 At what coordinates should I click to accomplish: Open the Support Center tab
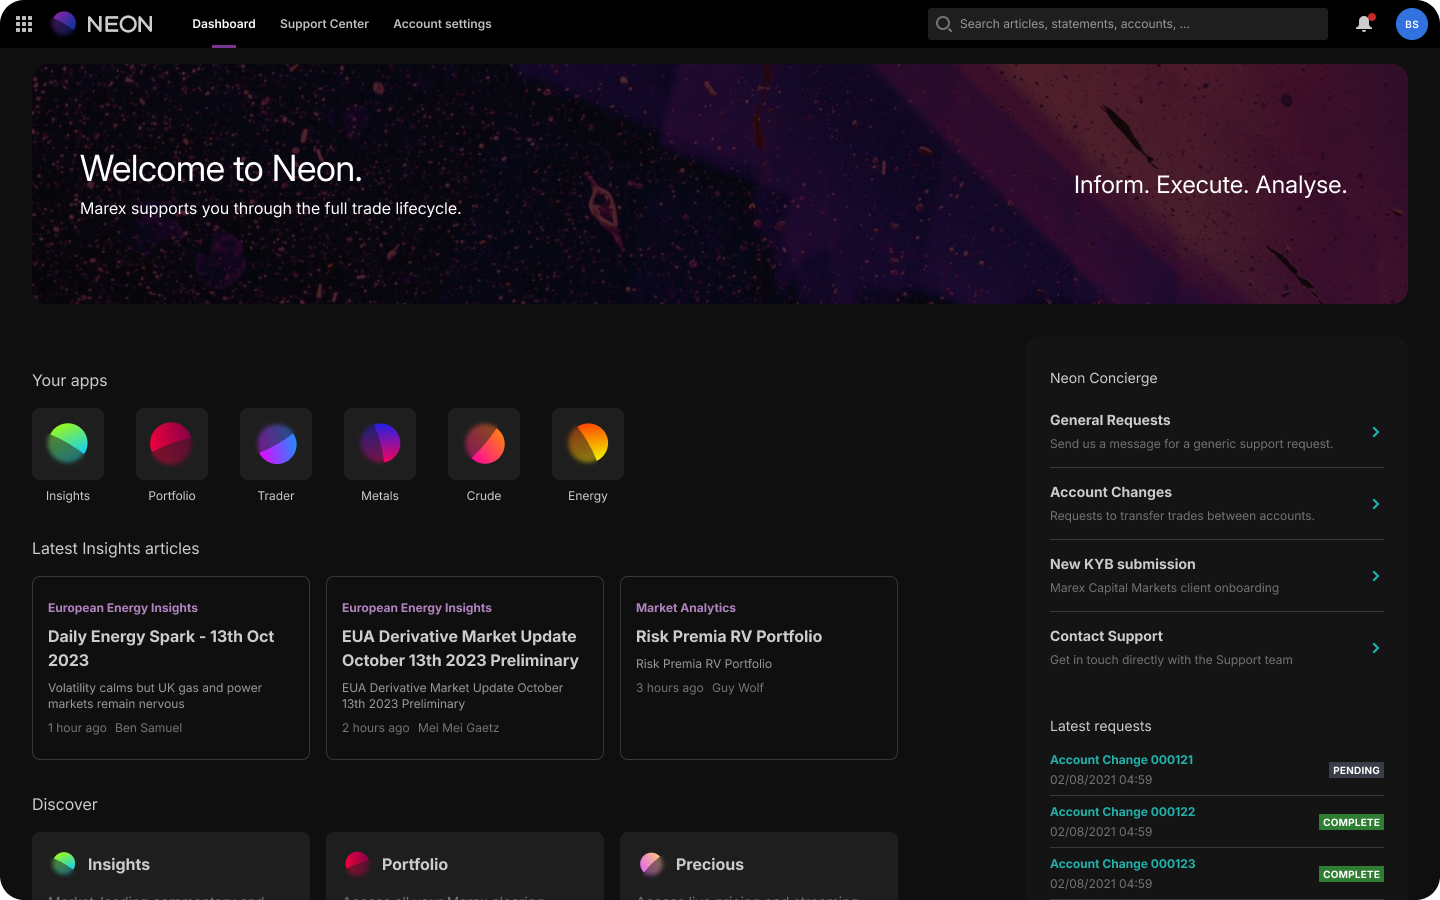point(324,24)
